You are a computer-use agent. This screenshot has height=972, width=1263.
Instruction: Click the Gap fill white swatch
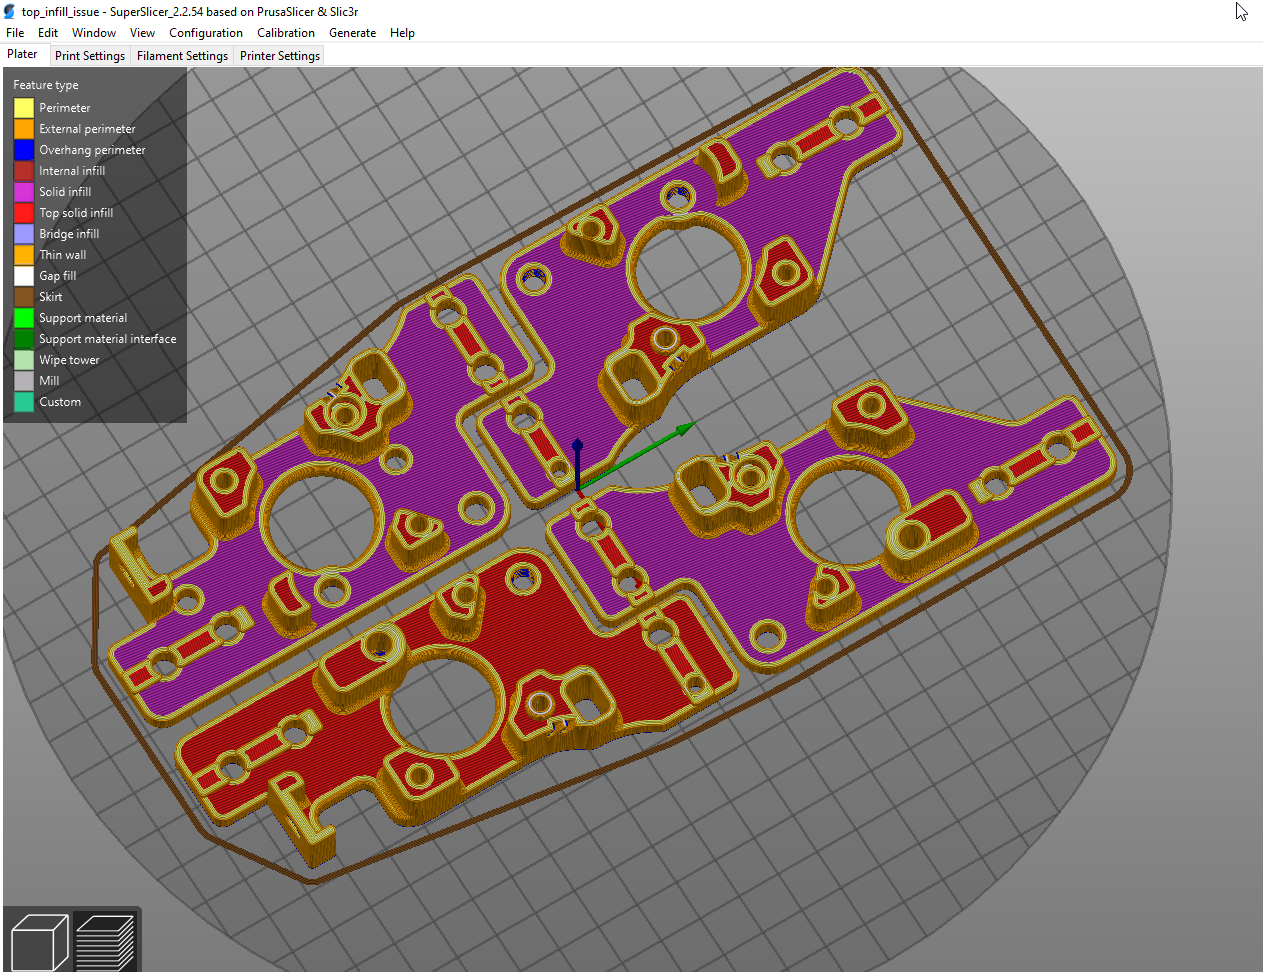pos(24,276)
